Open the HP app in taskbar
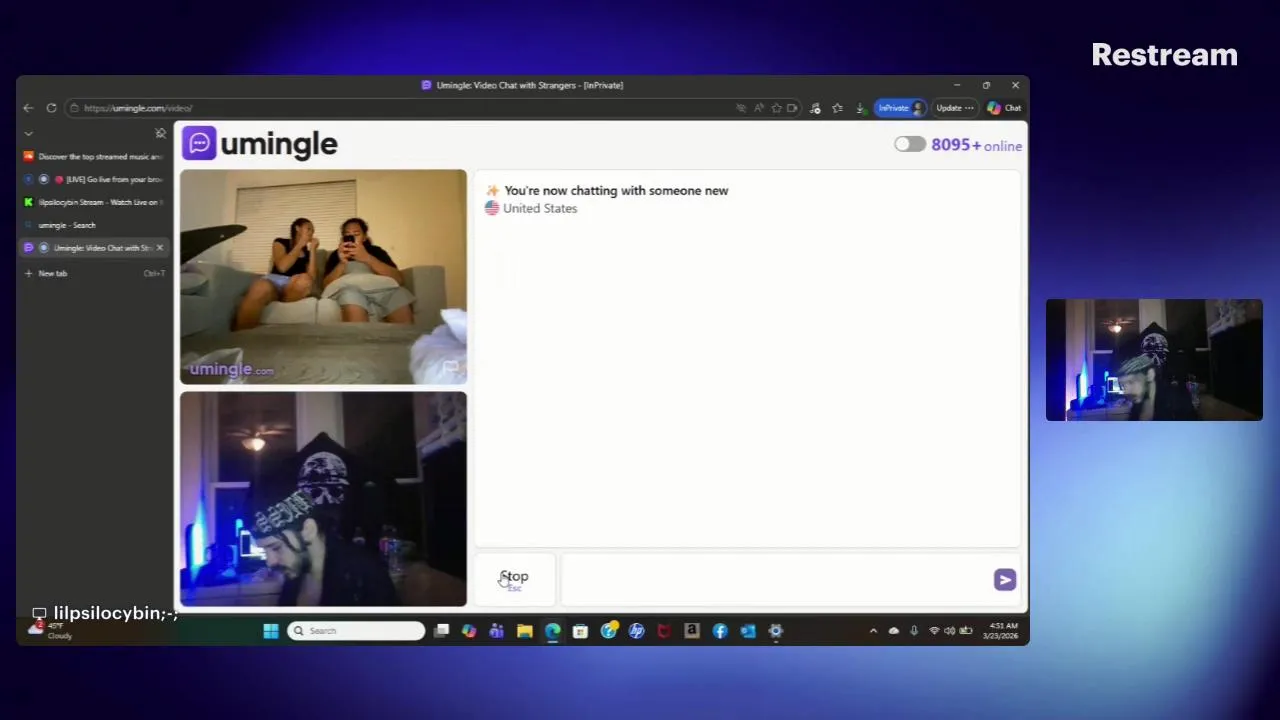 (636, 631)
